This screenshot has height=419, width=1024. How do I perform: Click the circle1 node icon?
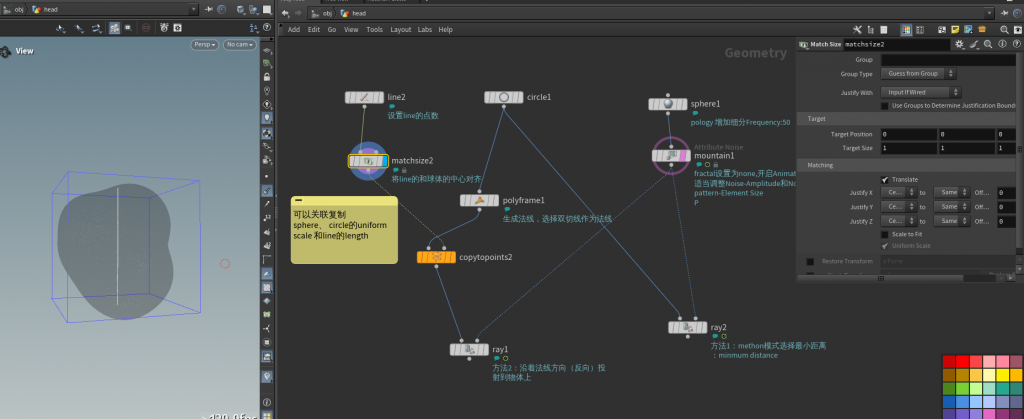(x=503, y=97)
